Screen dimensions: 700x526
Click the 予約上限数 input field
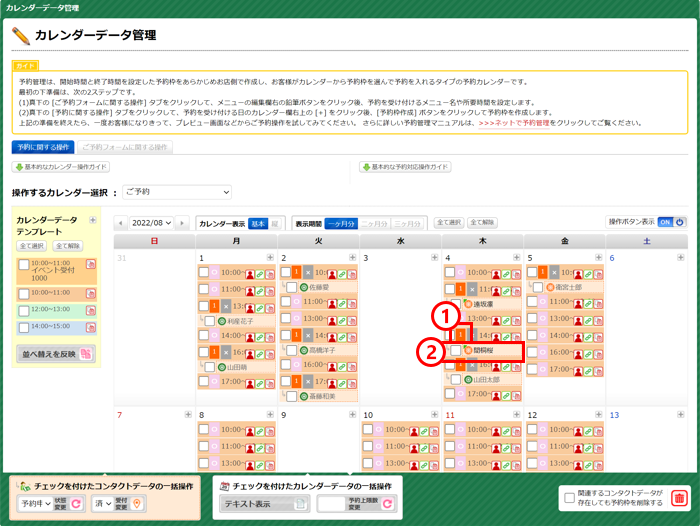click(x=333, y=504)
